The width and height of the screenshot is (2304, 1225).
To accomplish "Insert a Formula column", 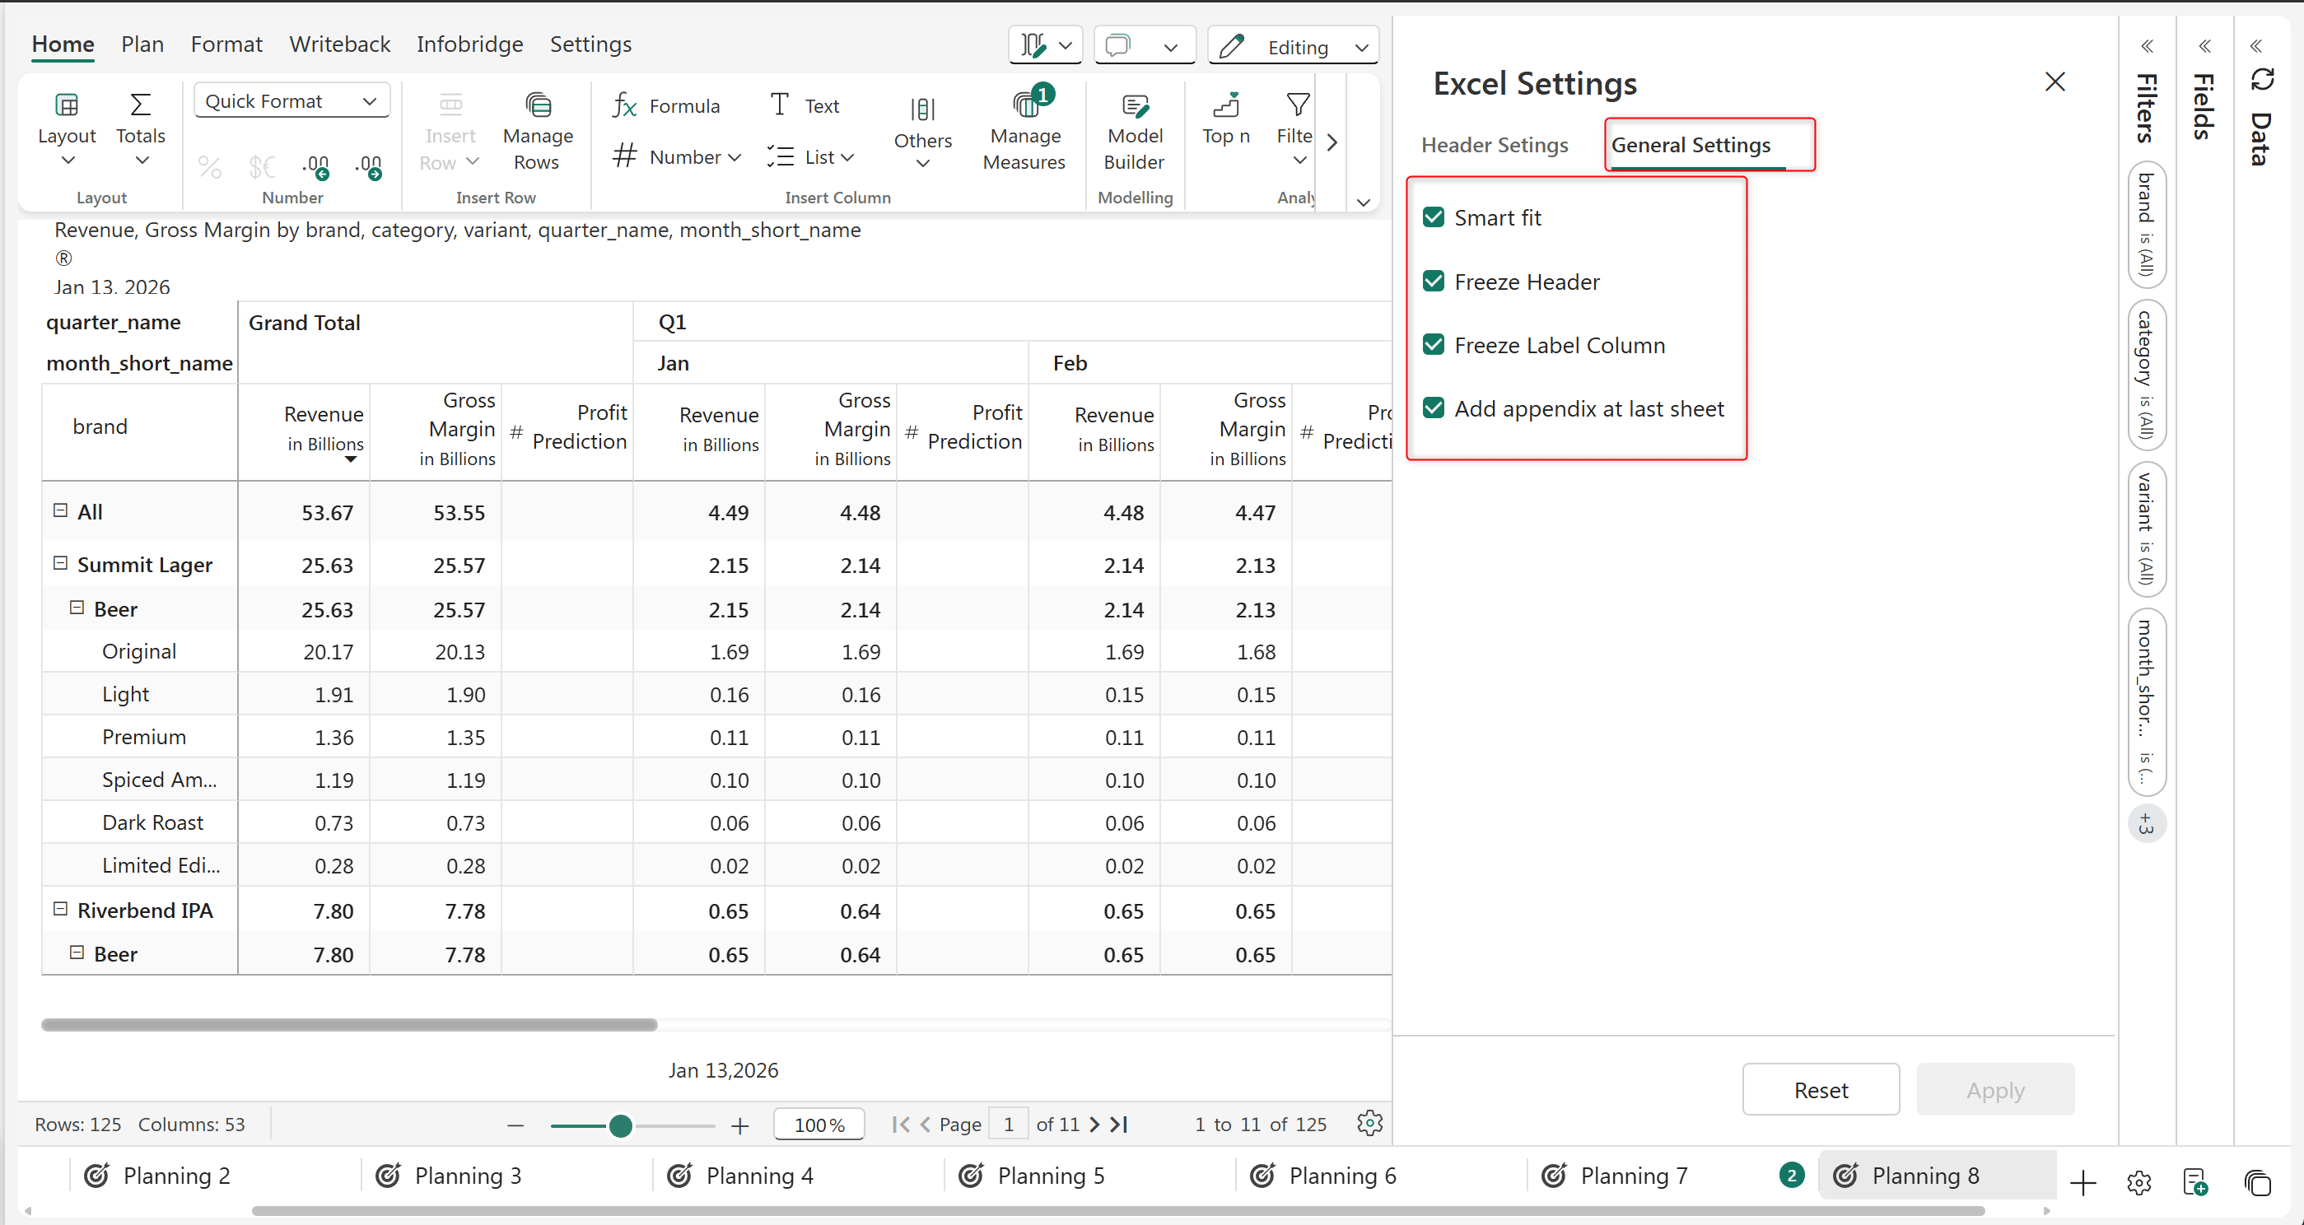I will pyautogui.click(x=667, y=105).
